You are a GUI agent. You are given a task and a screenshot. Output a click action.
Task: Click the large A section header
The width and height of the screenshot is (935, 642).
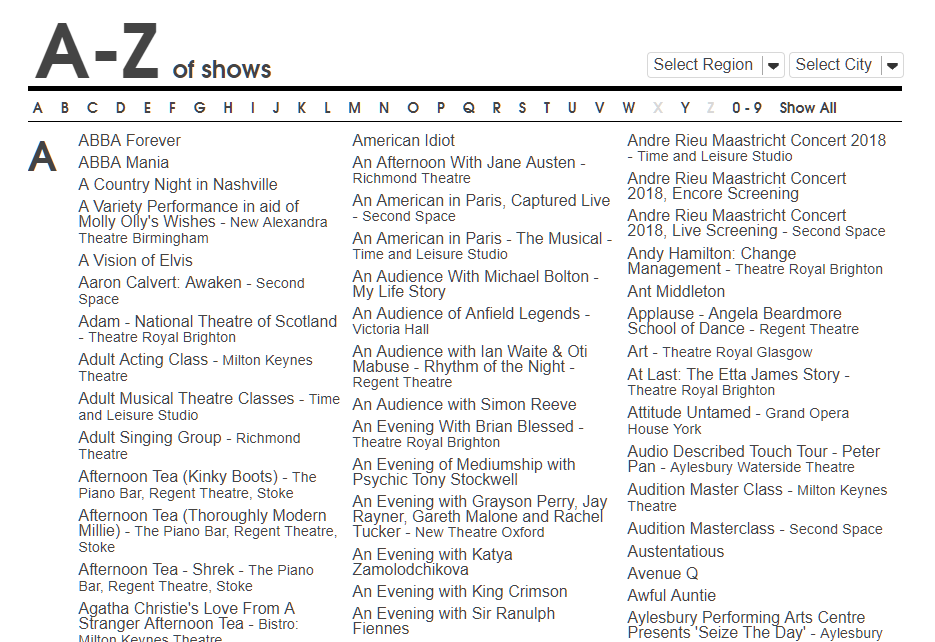(42, 156)
